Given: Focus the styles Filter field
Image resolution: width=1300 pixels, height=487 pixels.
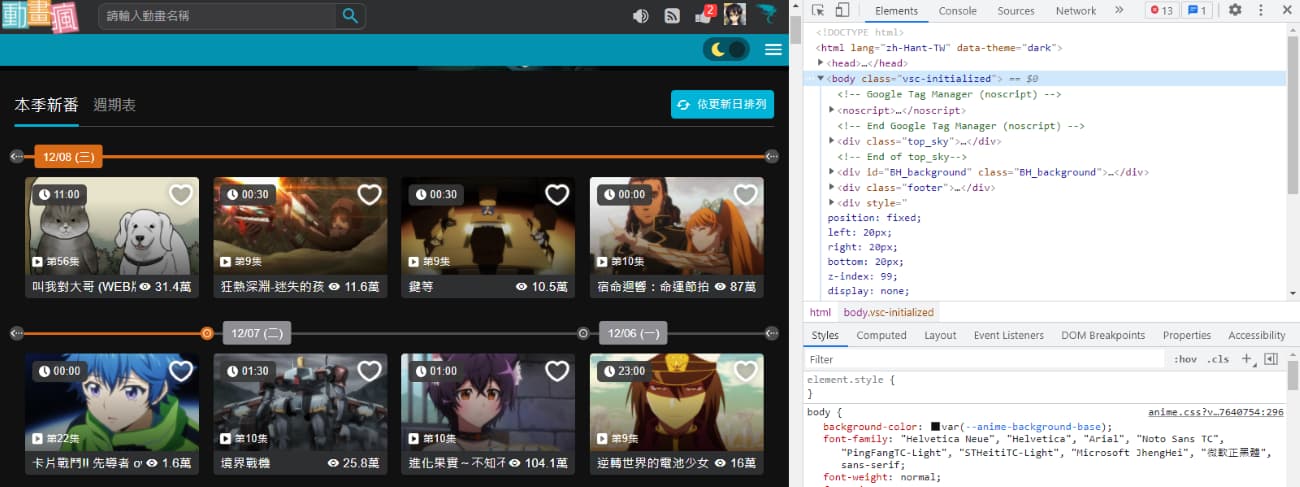Looking at the screenshot, I should (986, 359).
